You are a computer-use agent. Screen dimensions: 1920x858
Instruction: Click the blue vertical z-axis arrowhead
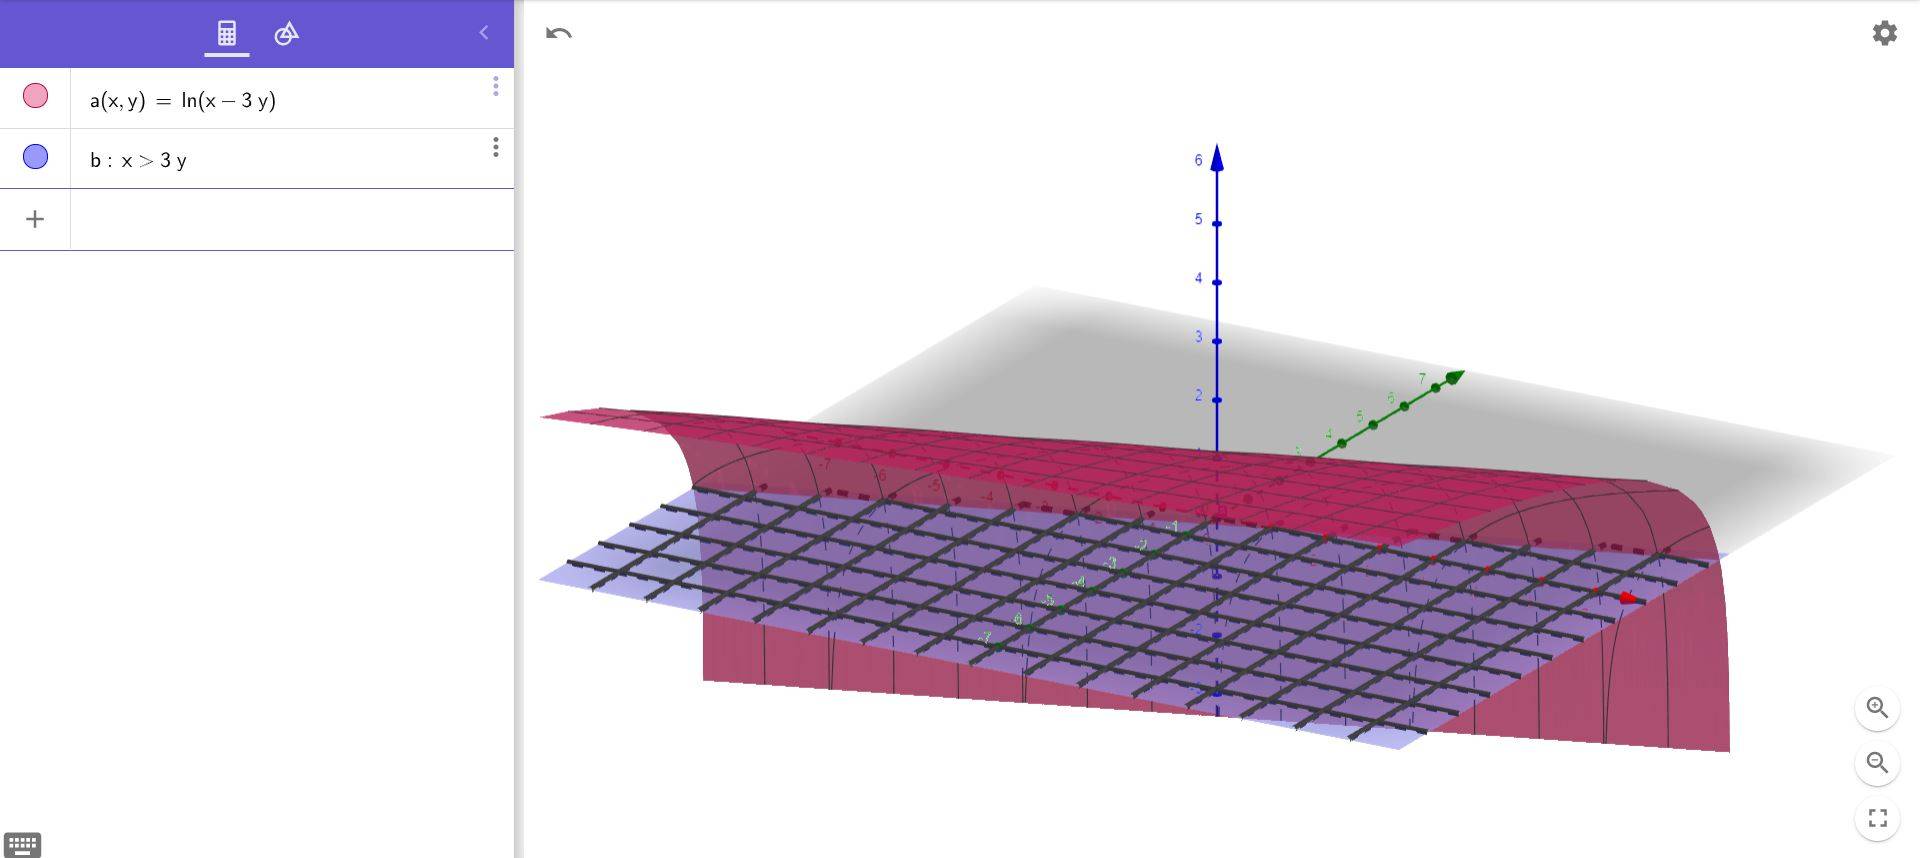(1217, 157)
